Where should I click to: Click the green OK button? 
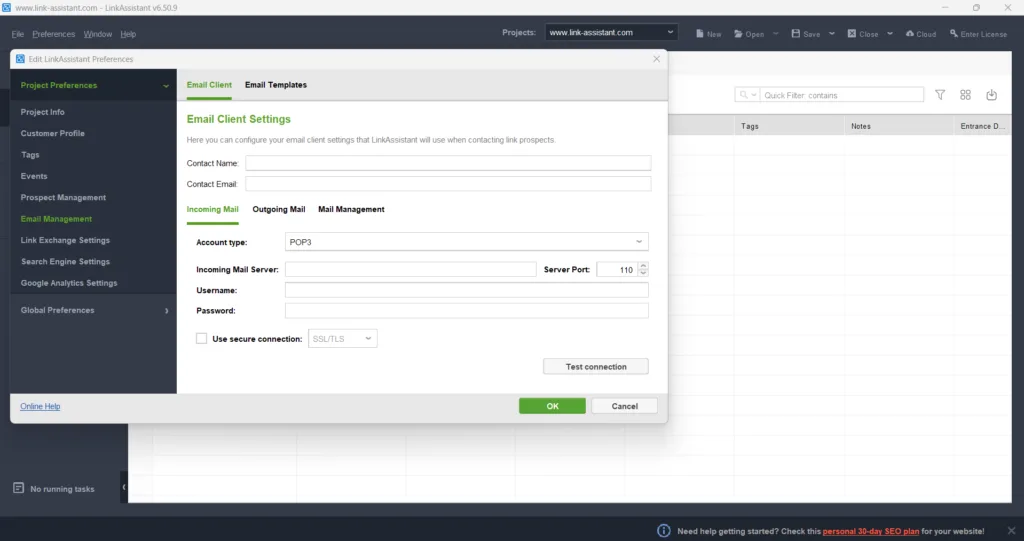(552, 406)
